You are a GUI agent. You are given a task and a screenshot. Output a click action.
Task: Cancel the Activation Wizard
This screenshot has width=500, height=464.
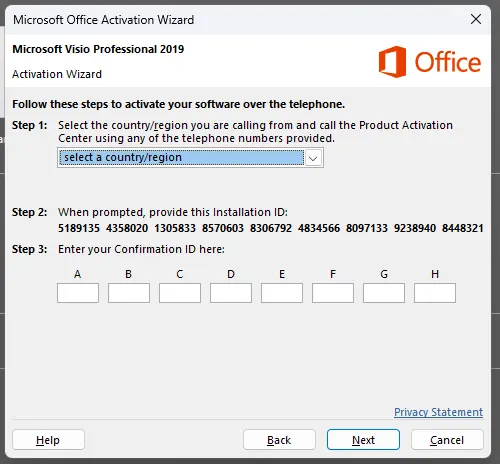(x=447, y=440)
